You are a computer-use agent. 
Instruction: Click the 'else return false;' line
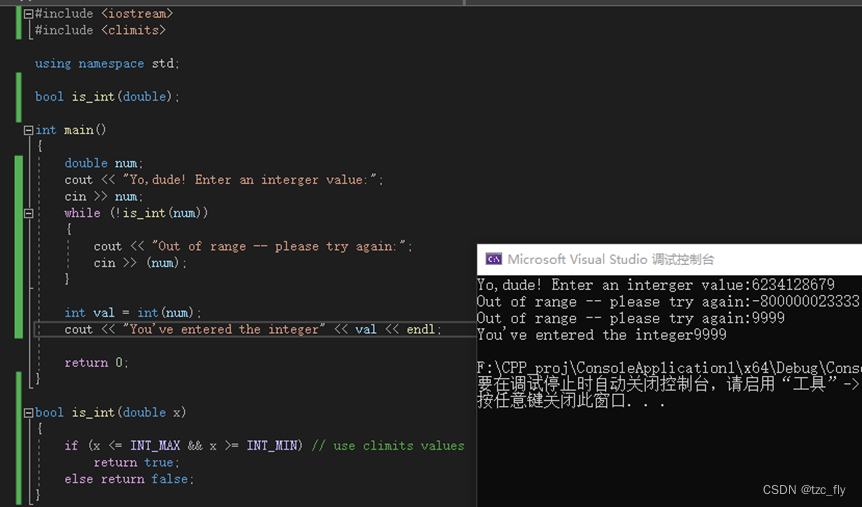[129, 479]
